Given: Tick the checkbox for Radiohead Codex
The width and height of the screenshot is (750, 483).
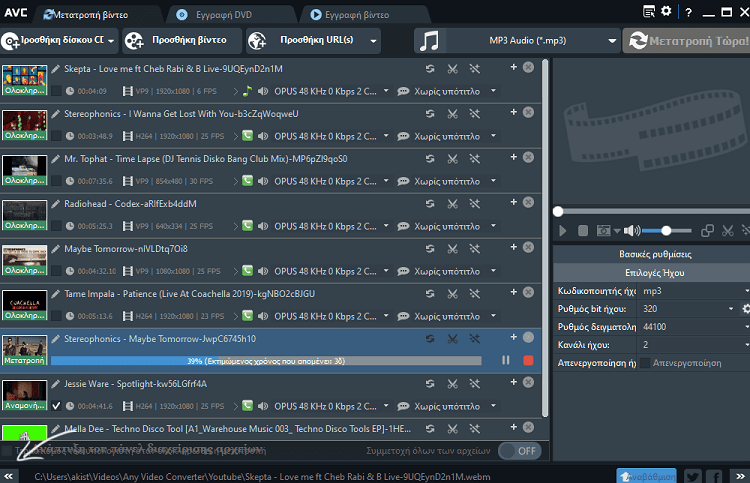Looking at the screenshot, I should tap(56, 226).
